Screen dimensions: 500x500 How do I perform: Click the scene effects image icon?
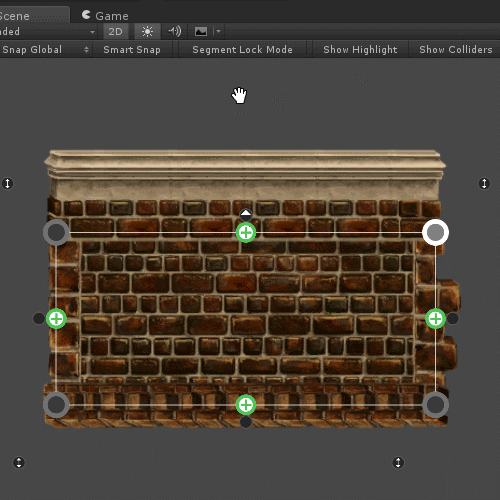(x=201, y=32)
